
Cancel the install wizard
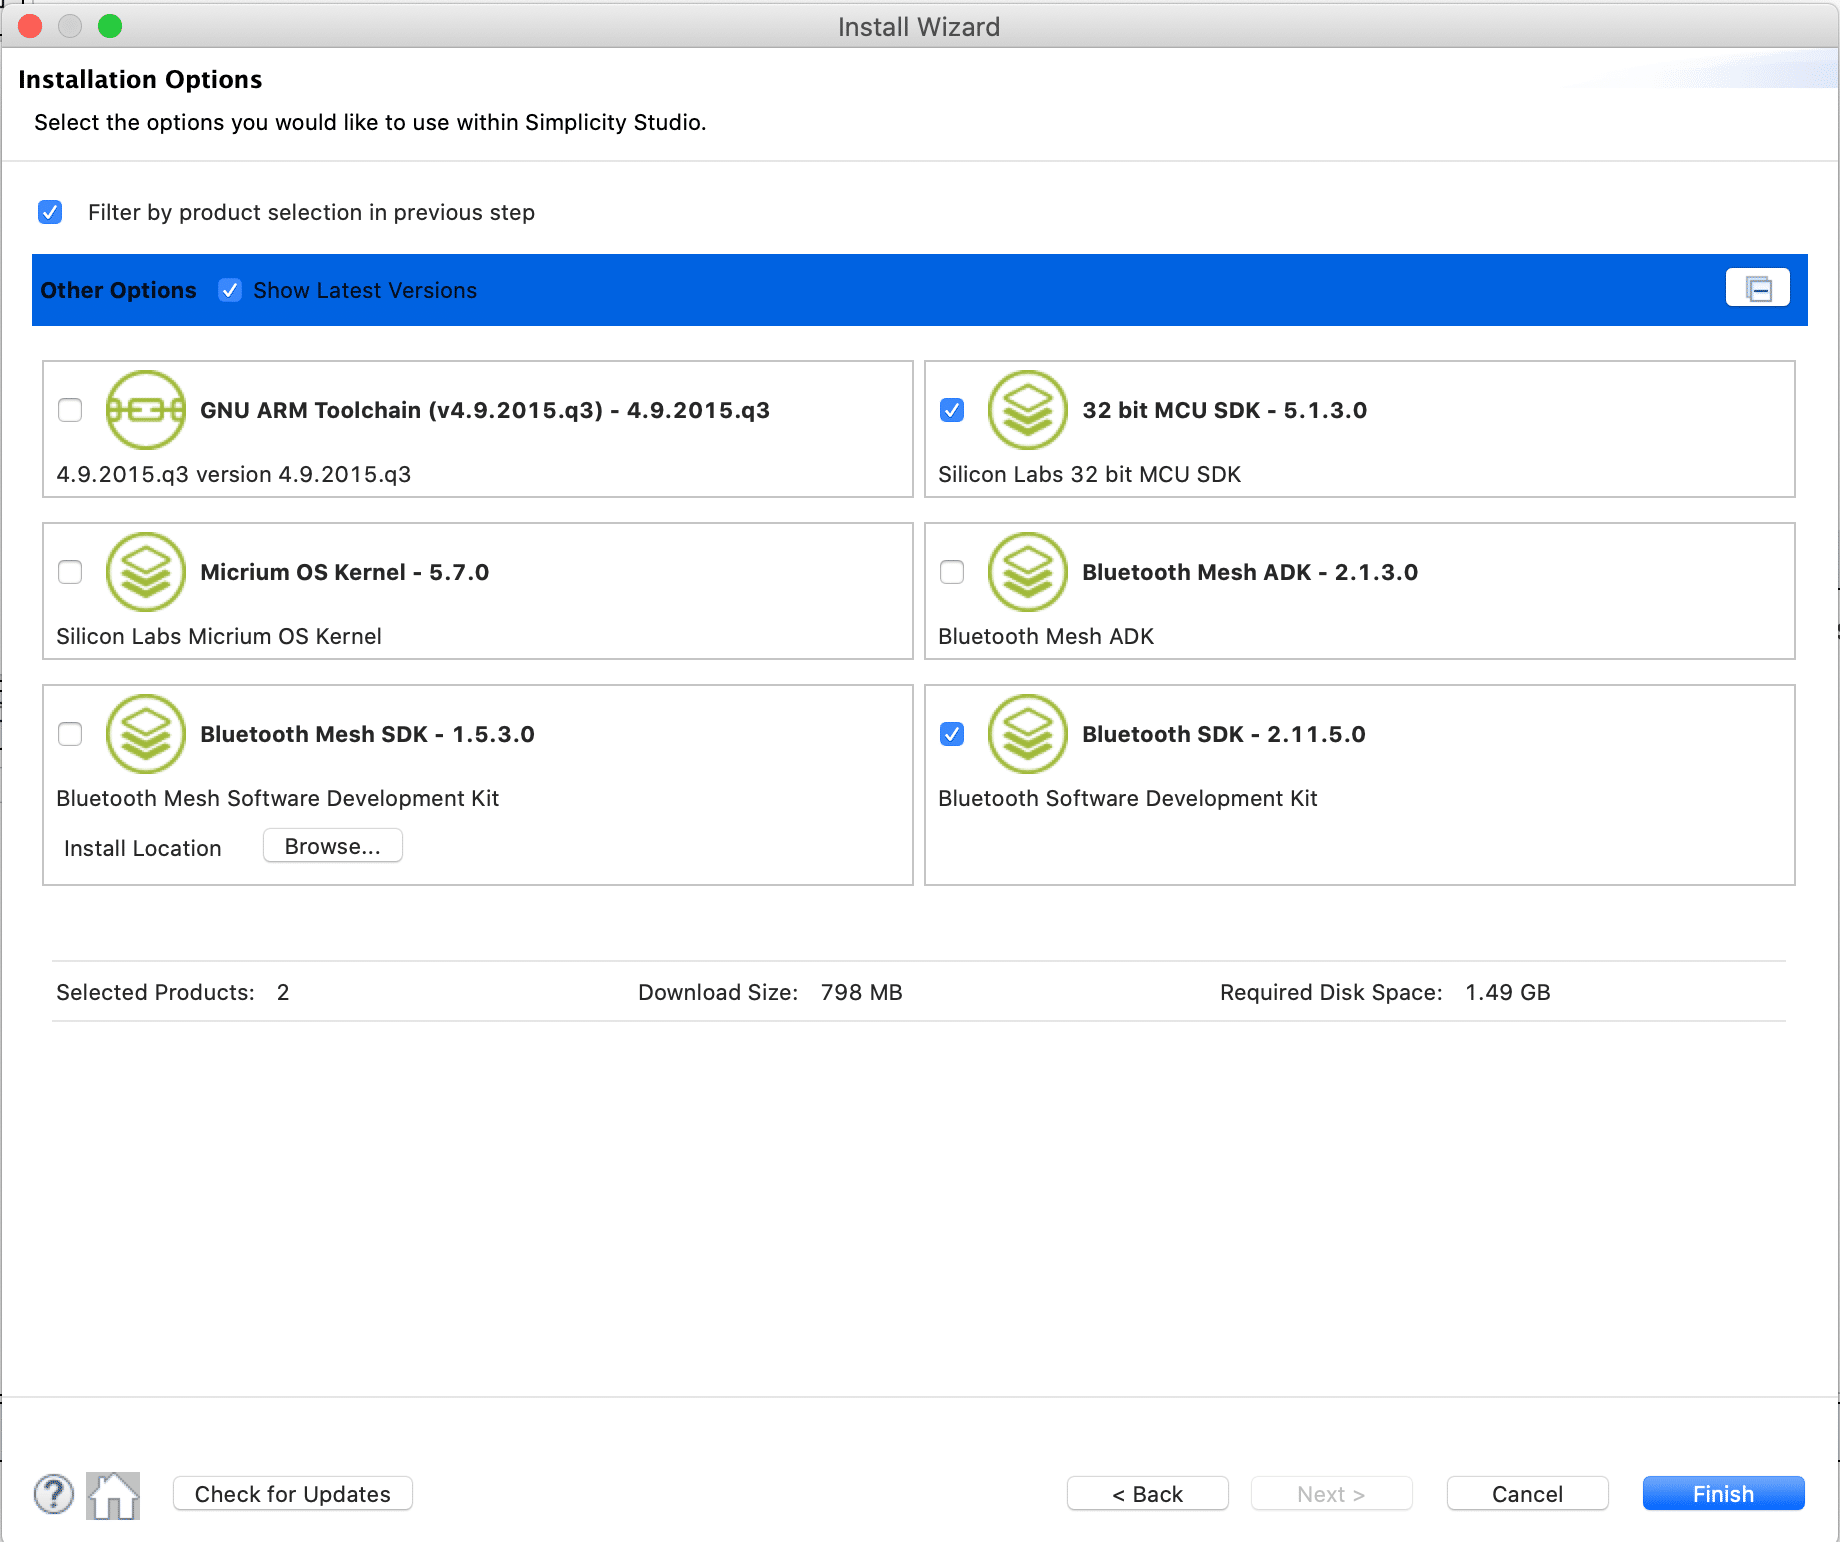click(x=1526, y=1494)
